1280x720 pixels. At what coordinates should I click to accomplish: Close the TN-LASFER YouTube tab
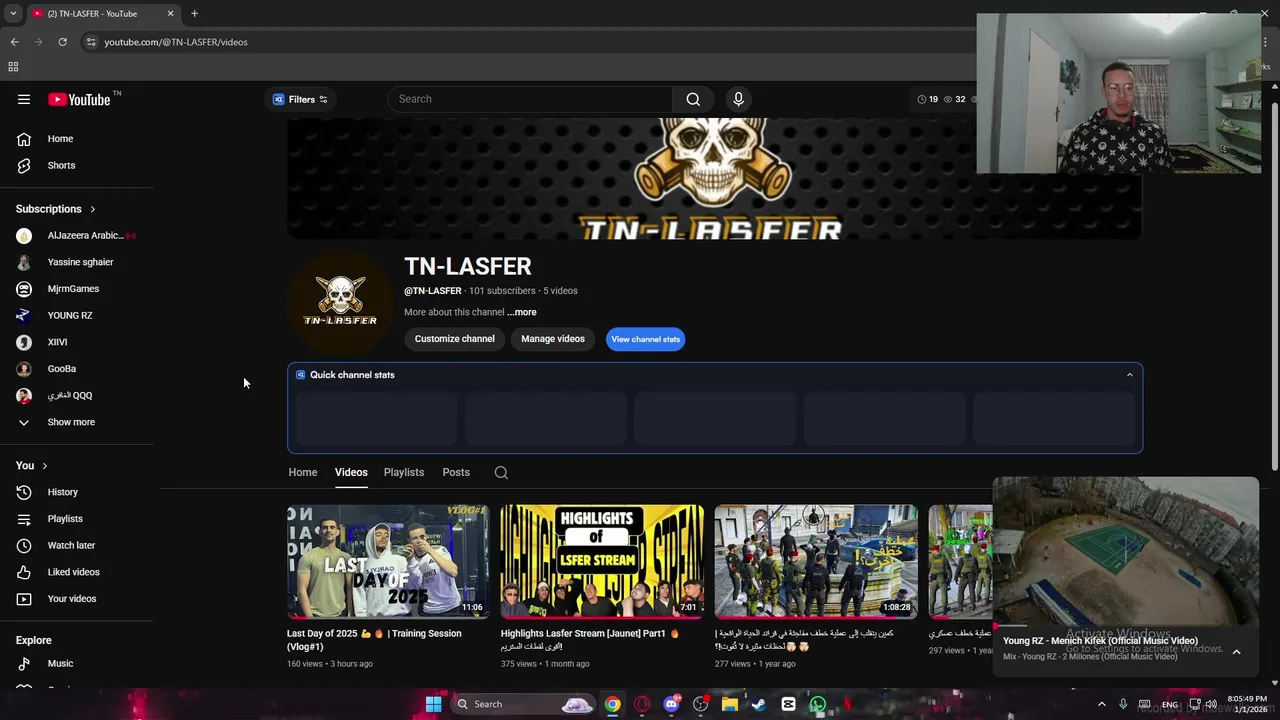point(170,13)
